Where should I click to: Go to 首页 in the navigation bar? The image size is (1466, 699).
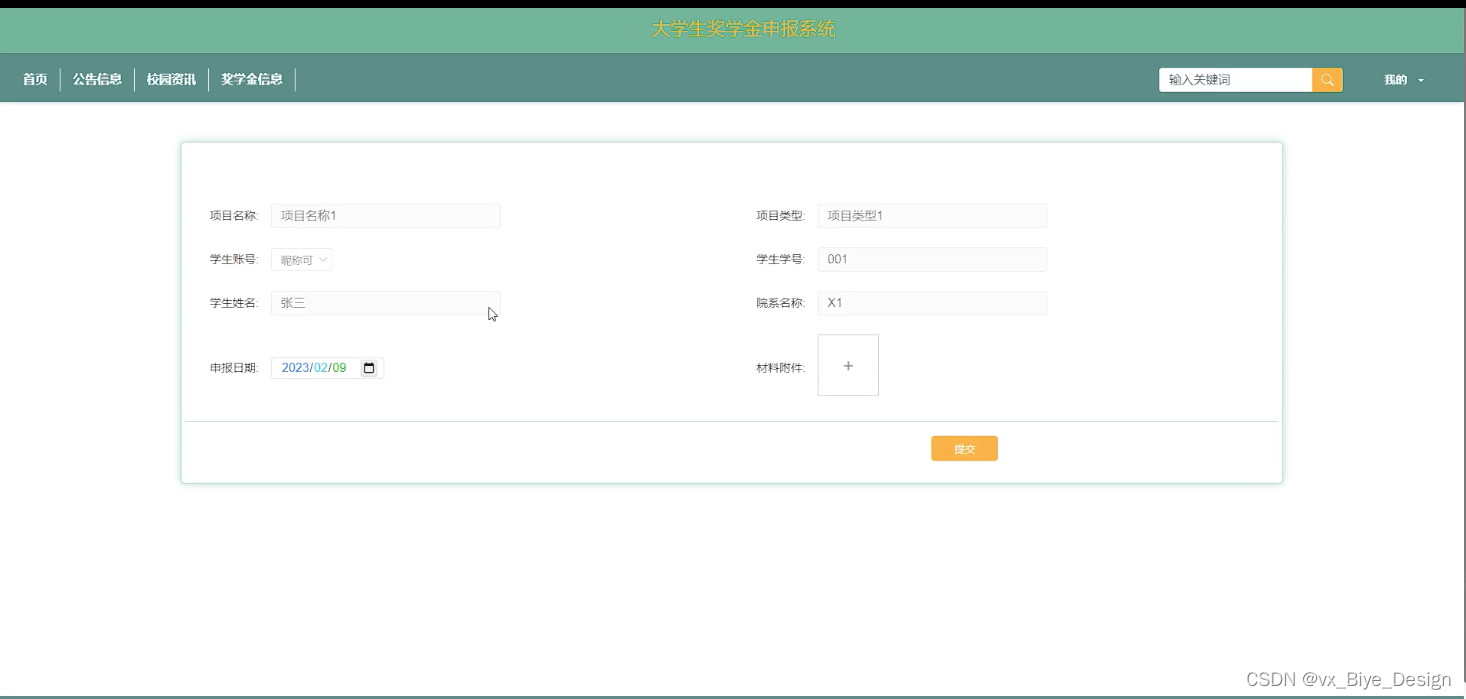35,80
